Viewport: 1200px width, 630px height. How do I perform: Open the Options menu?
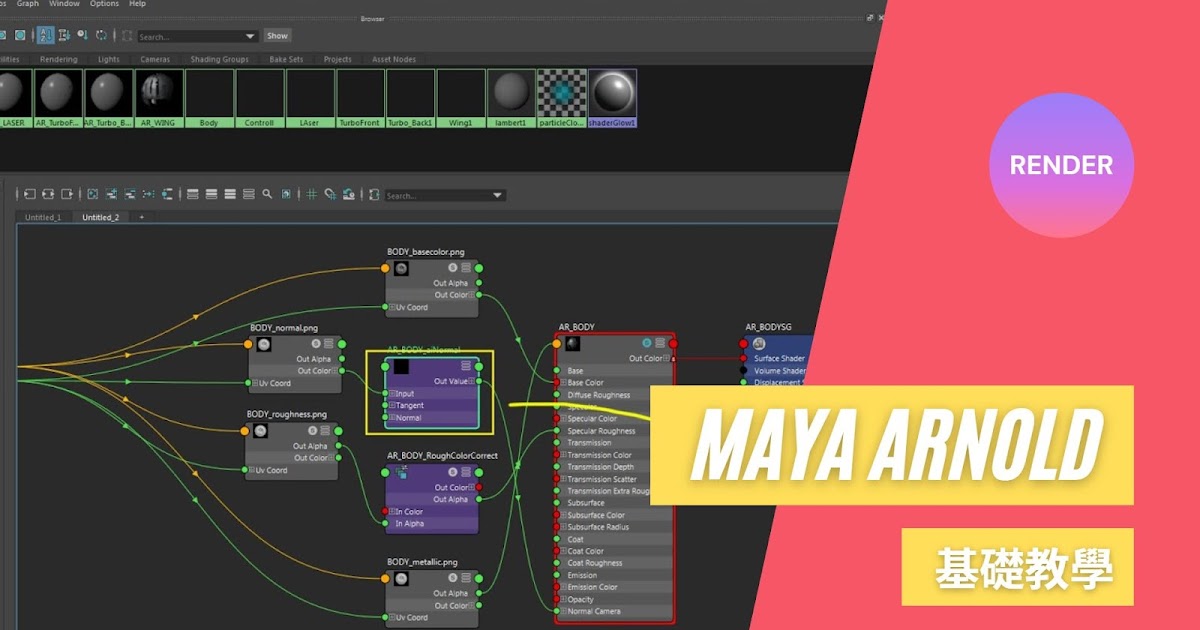click(x=104, y=4)
